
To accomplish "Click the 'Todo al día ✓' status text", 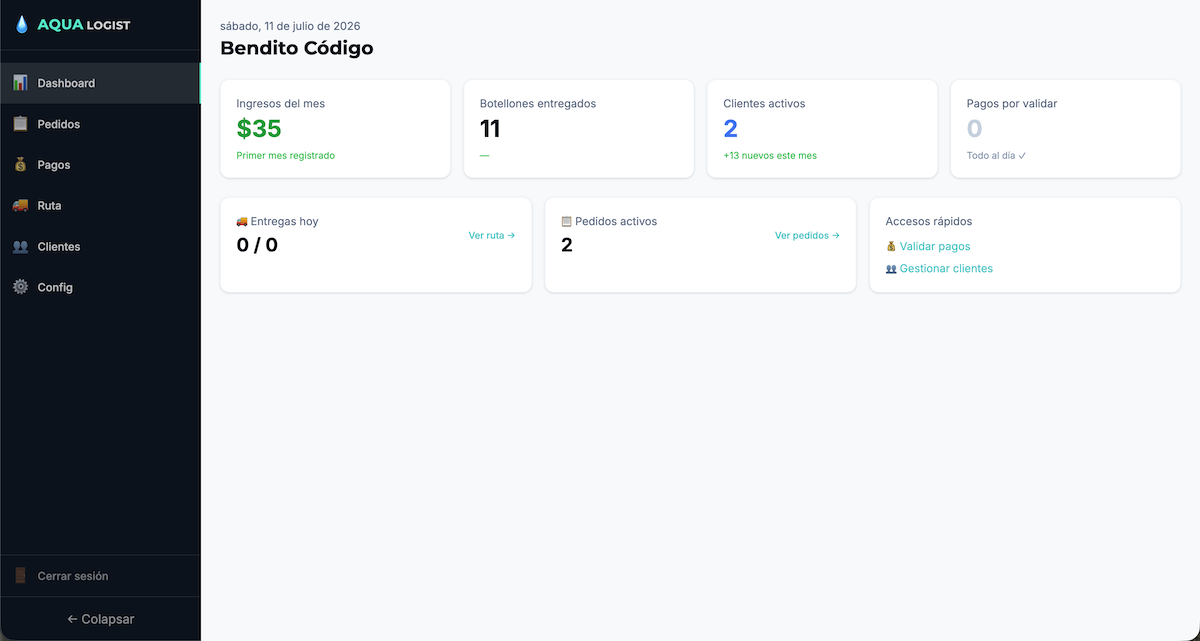I will (997, 156).
